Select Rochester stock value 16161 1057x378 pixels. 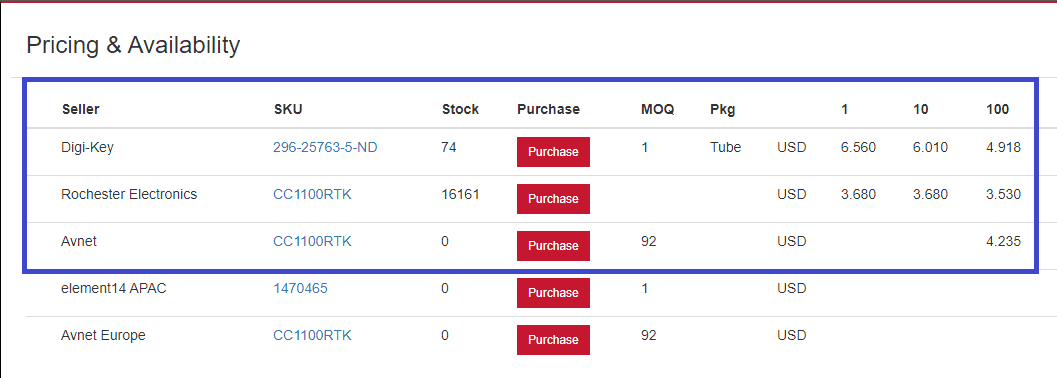point(460,195)
